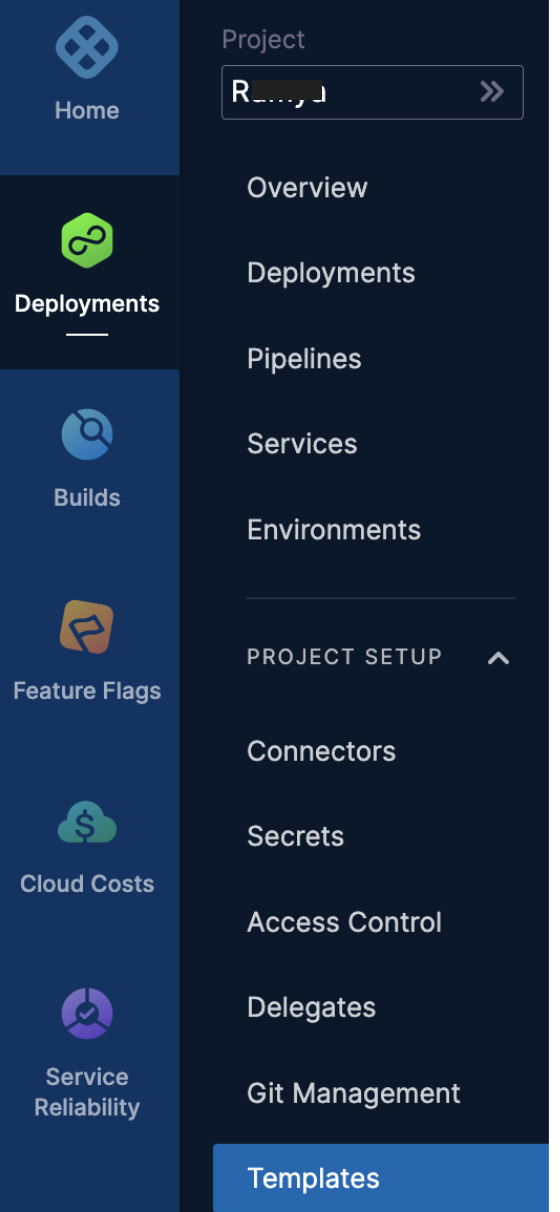This screenshot has height=1212, width=560.
Task: Click the highlighted Templates item
Action: click(381, 1178)
